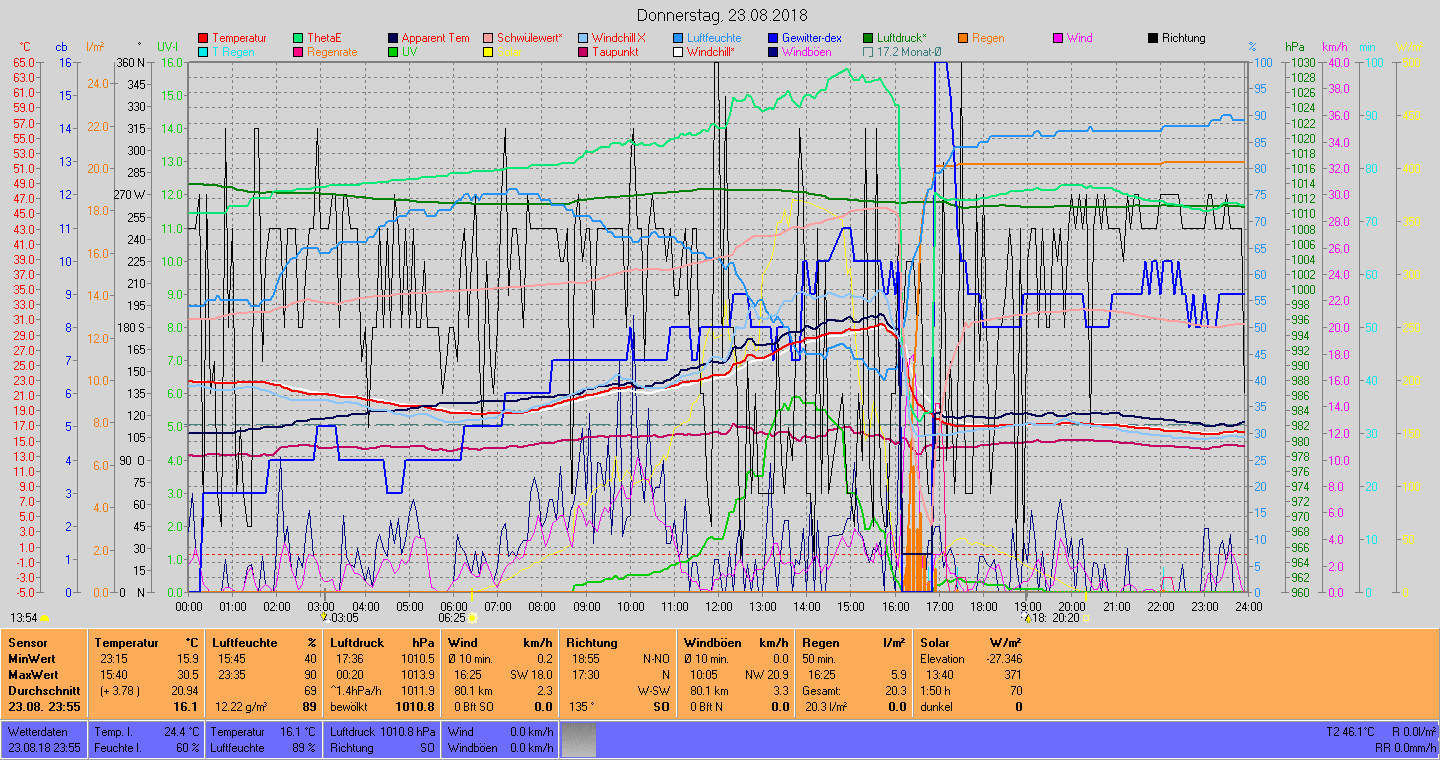Click the orange Regen legend swatch
This screenshot has height=760, width=1440.
coord(963,38)
